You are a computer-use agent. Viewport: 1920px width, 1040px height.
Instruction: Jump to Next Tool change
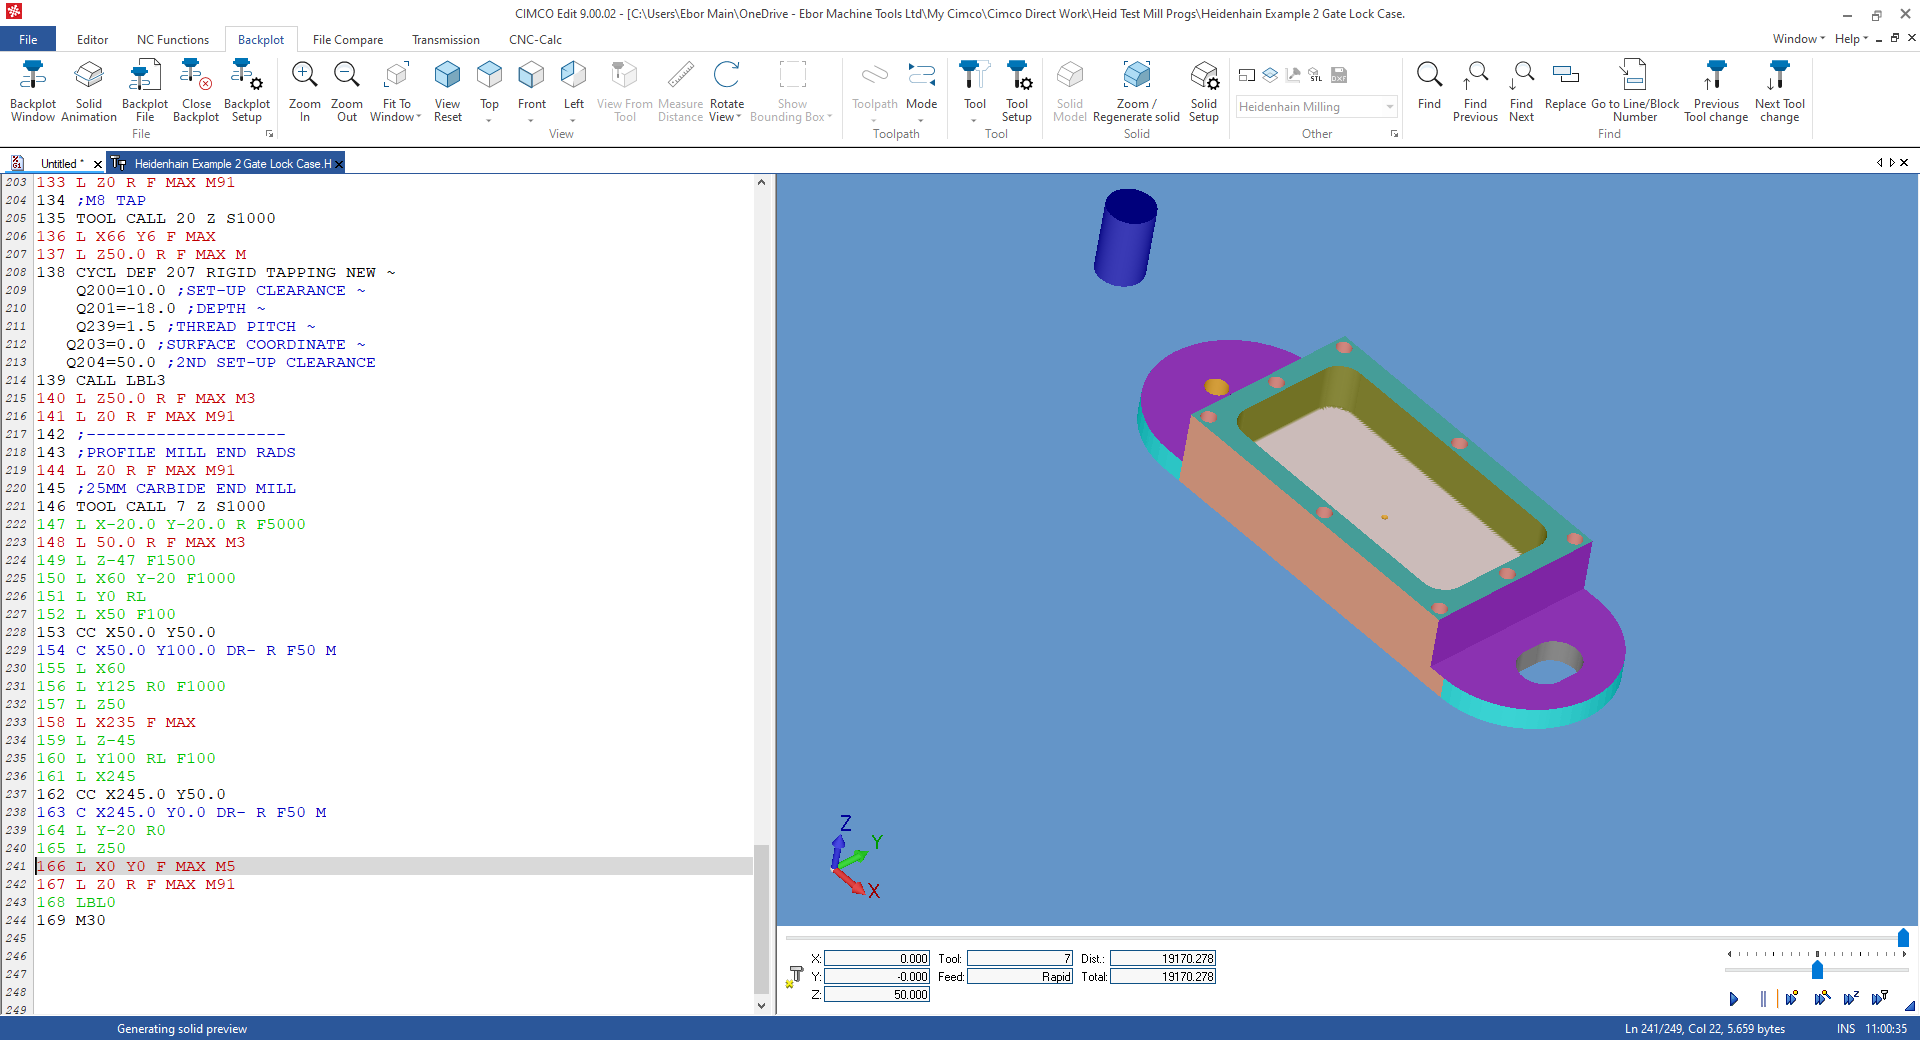click(1780, 91)
